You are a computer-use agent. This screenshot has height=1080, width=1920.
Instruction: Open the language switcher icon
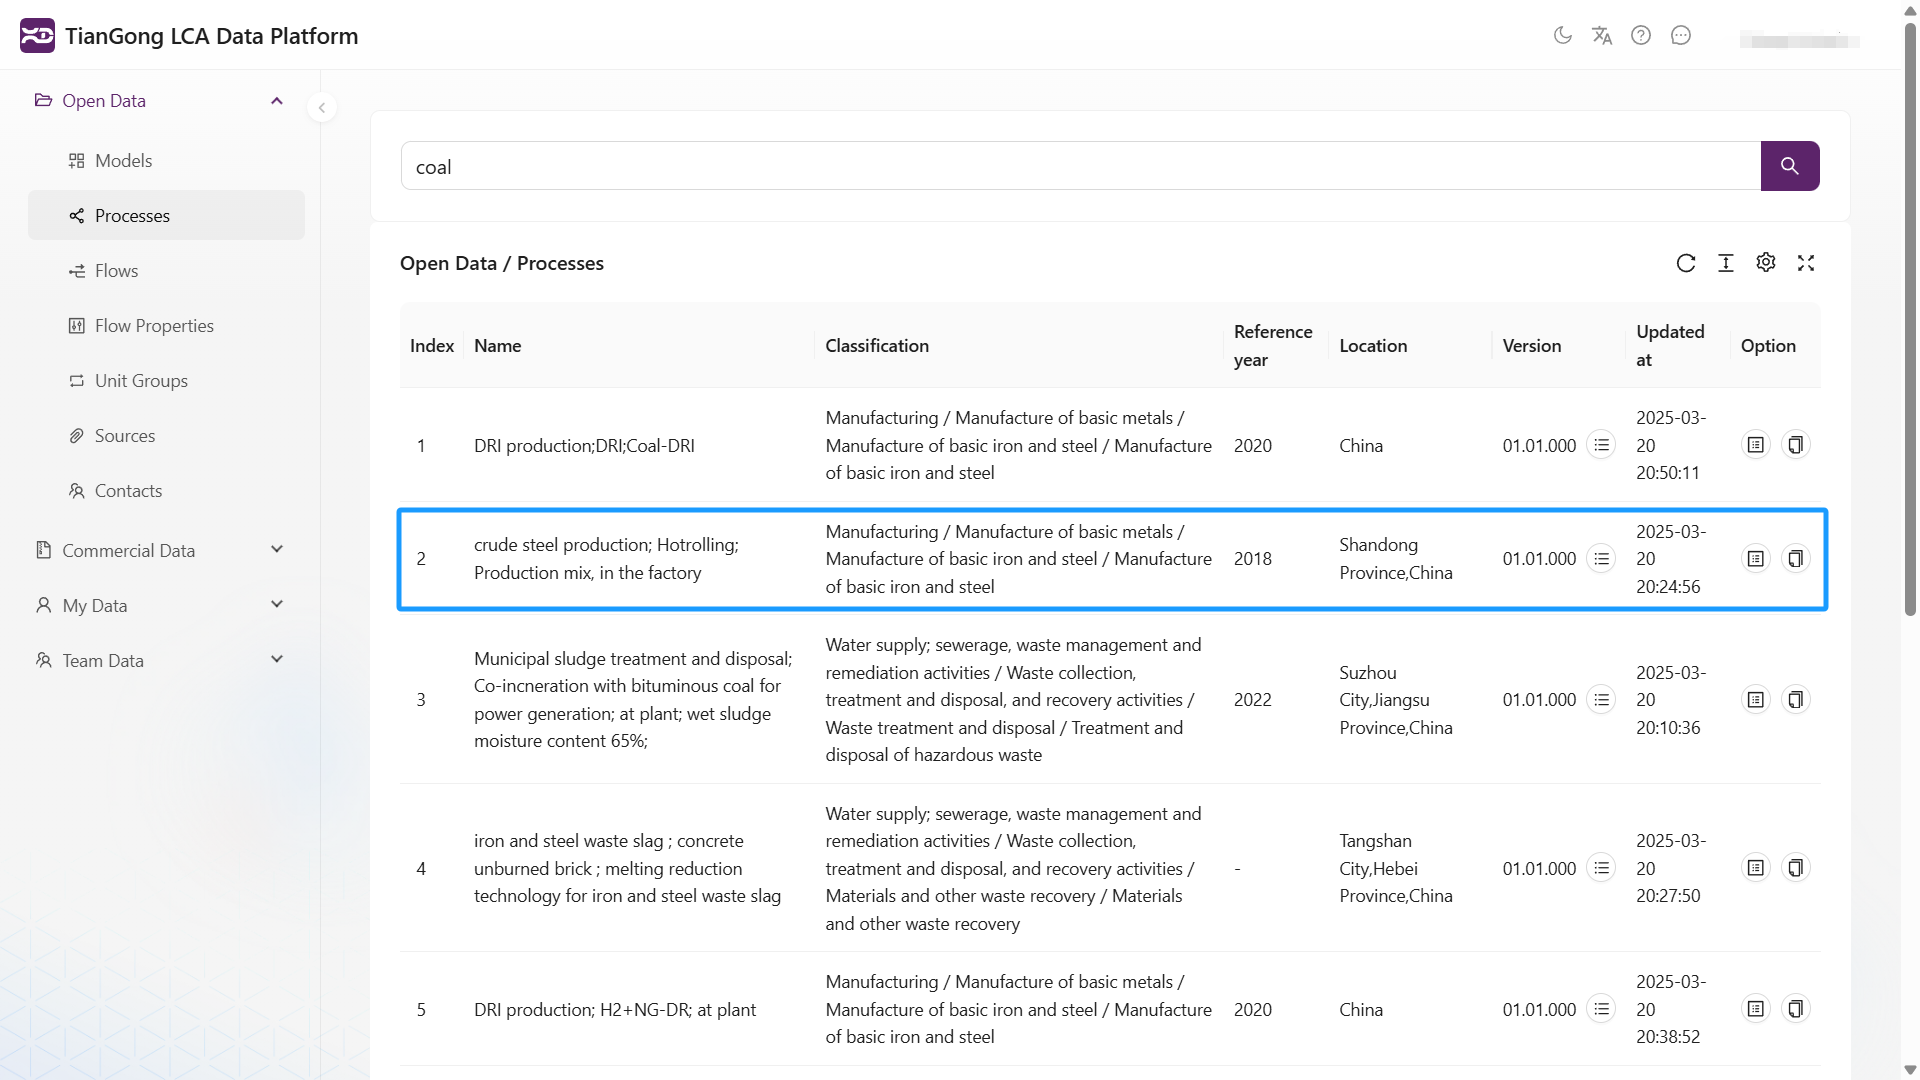[x=1602, y=35]
